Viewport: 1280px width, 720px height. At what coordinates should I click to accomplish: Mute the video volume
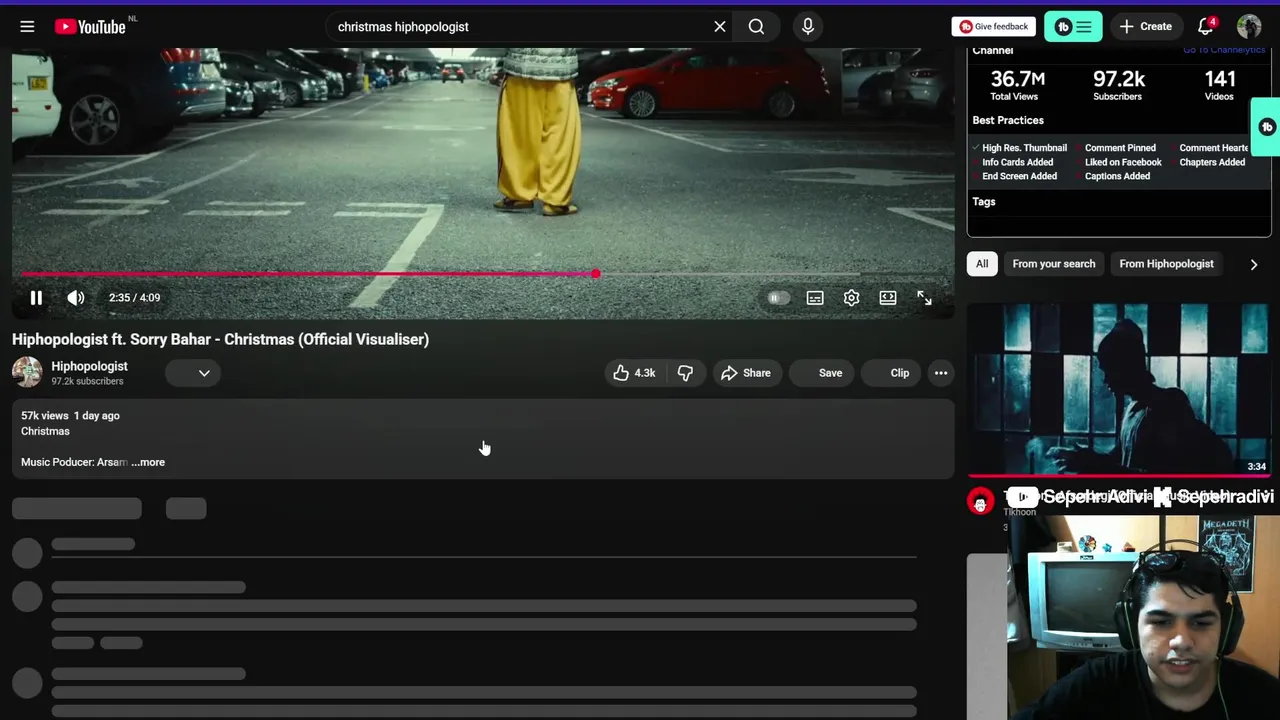[76, 298]
